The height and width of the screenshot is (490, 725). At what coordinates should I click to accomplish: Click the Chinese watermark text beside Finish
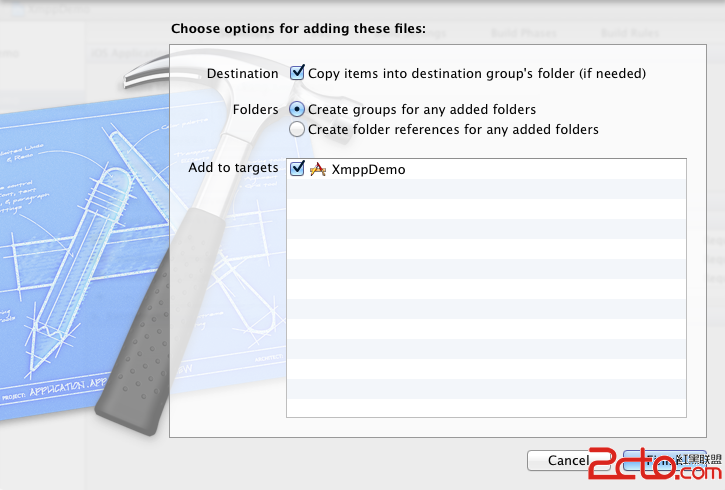685,460
